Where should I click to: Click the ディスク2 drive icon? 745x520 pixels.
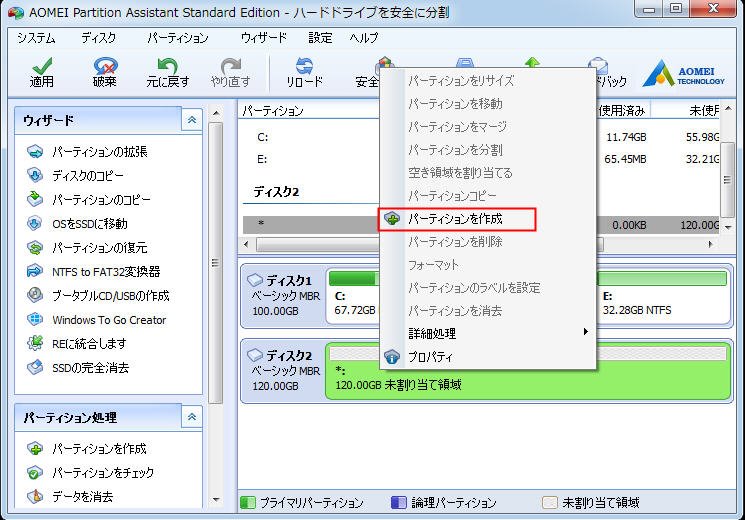click(255, 355)
